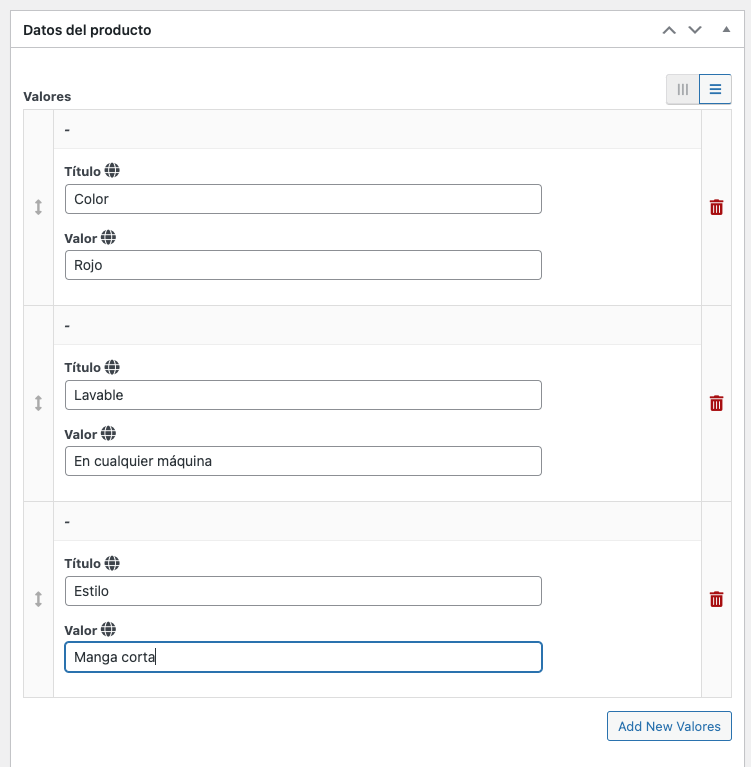The width and height of the screenshot is (751, 767).
Task: Remove the Estilo row using trash icon
Action: click(716, 599)
